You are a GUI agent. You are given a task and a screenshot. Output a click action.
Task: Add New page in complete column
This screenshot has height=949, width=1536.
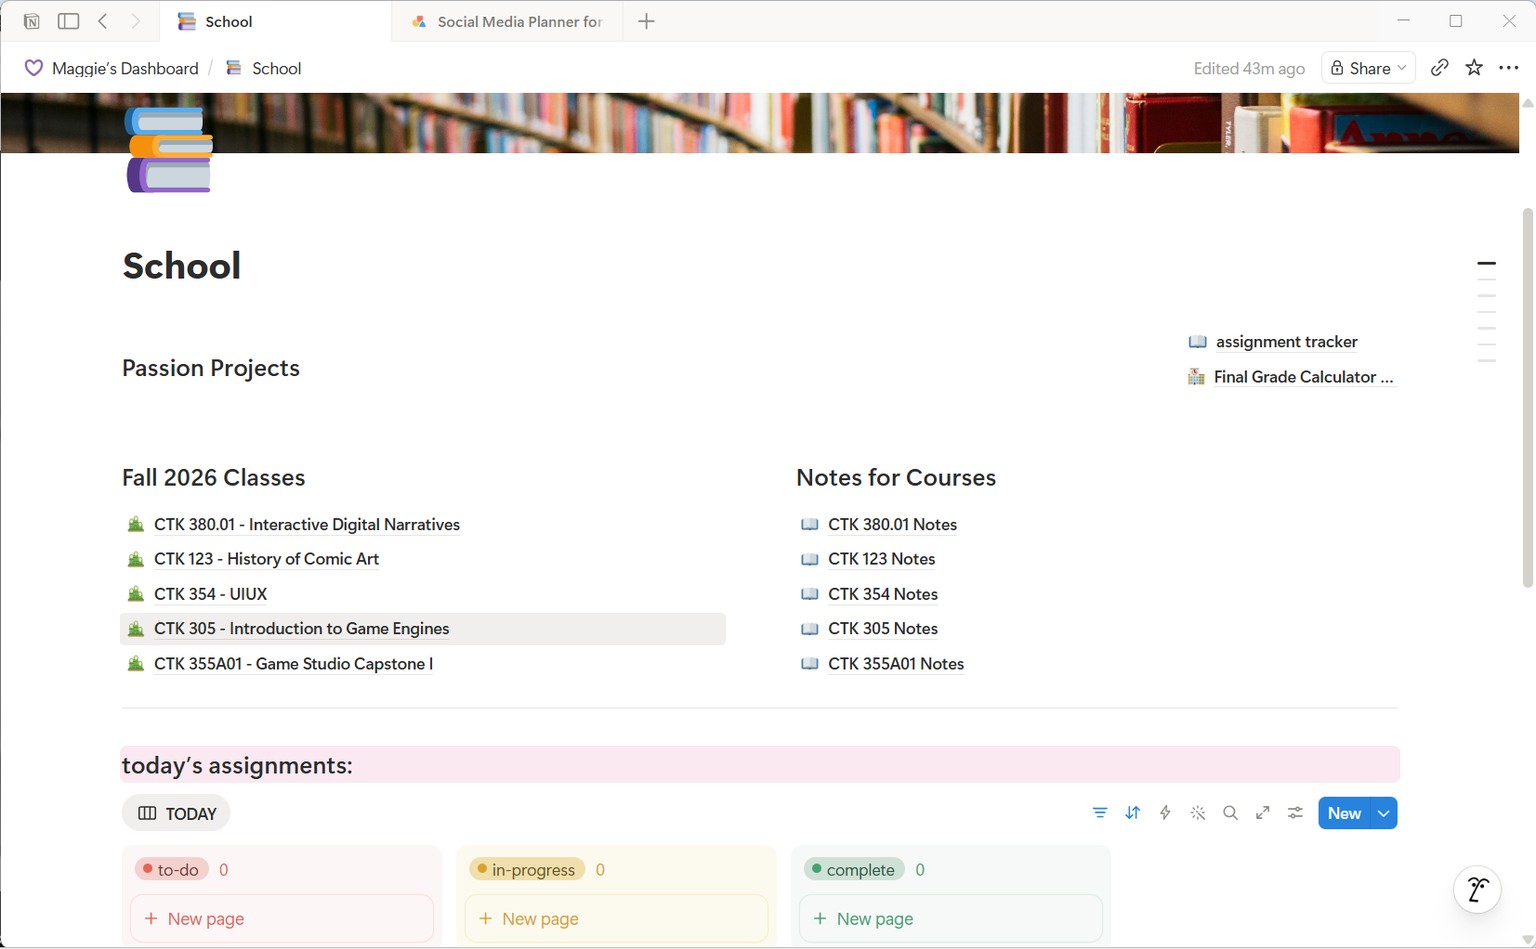tap(951, 918)
